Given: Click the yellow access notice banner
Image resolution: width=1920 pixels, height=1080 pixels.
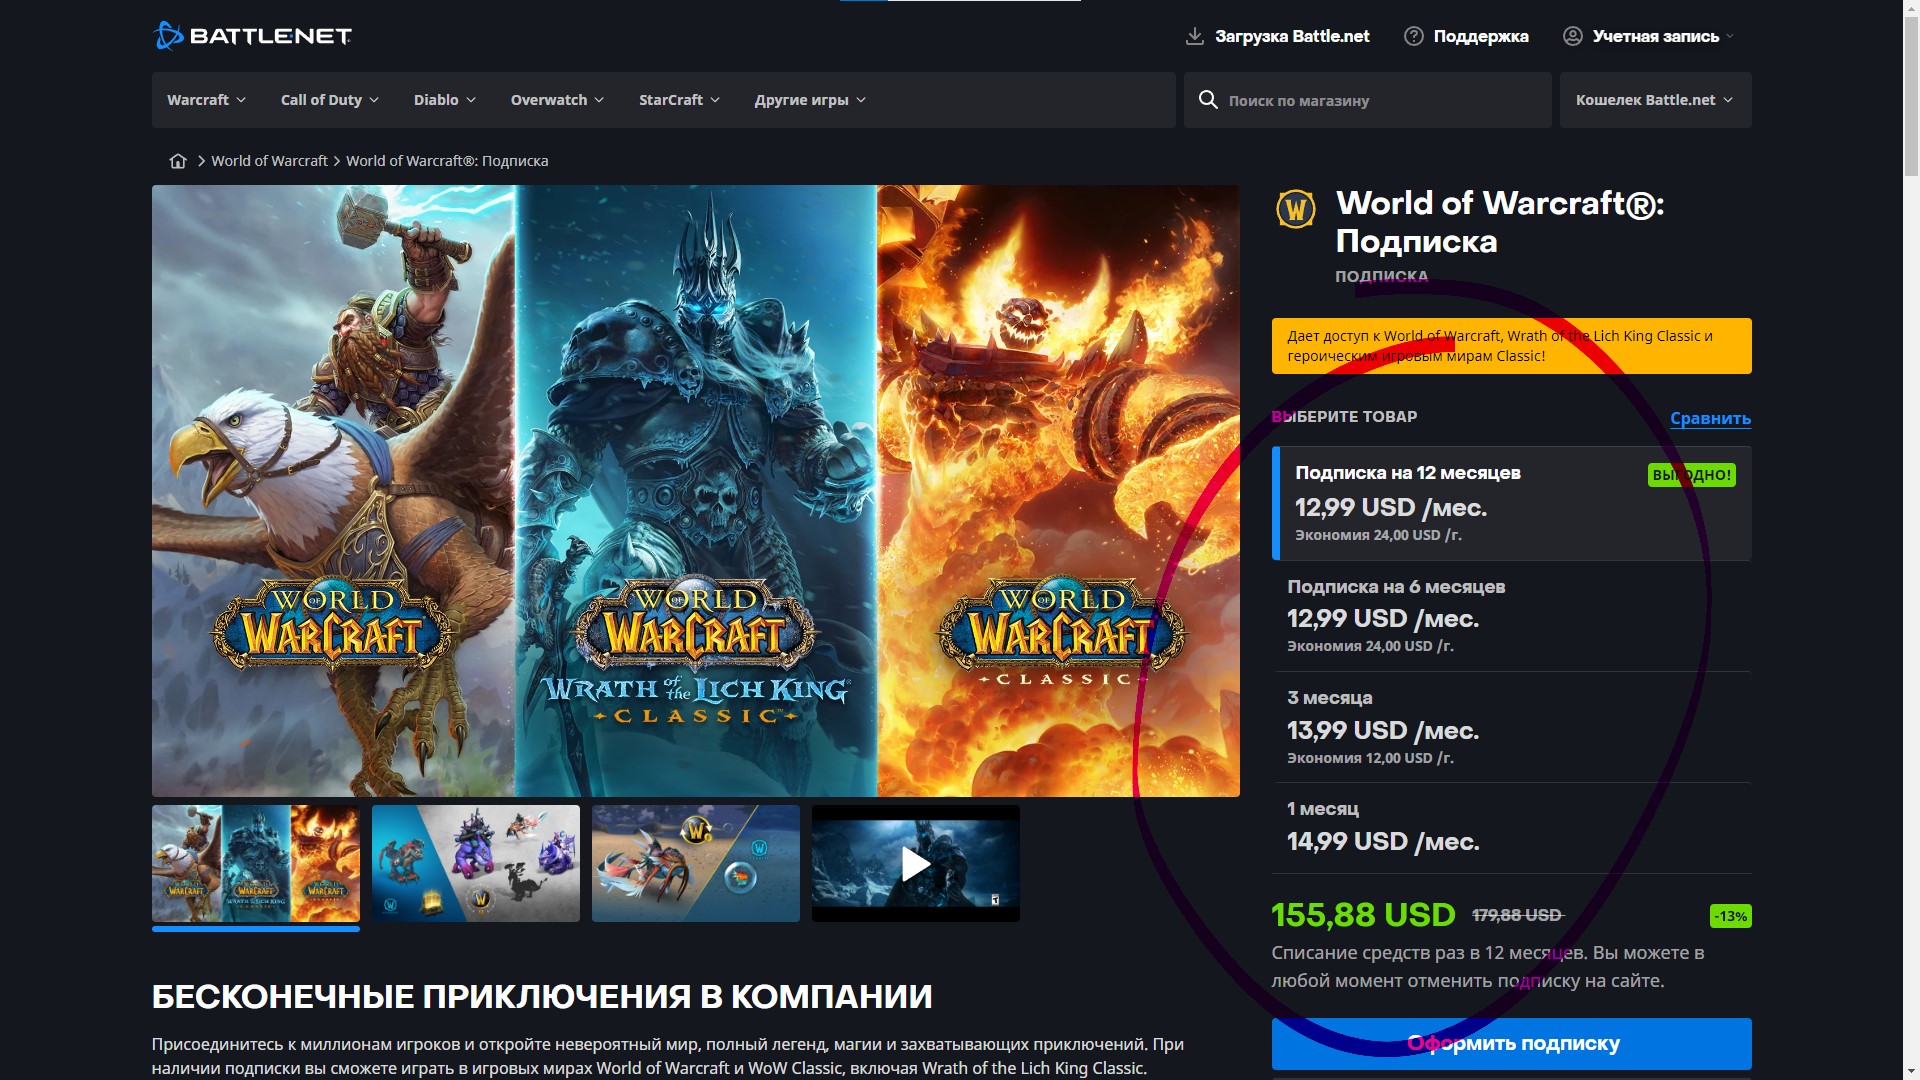Looking at the screenshot, I should point(1511,346).
